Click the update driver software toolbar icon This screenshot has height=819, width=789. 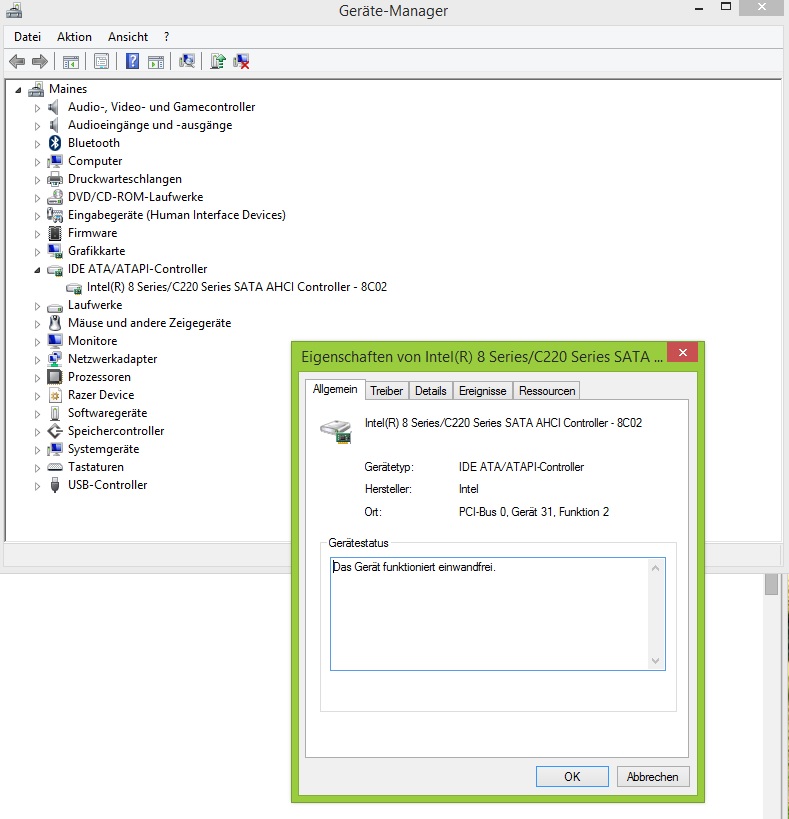click(x=217, y=62)
